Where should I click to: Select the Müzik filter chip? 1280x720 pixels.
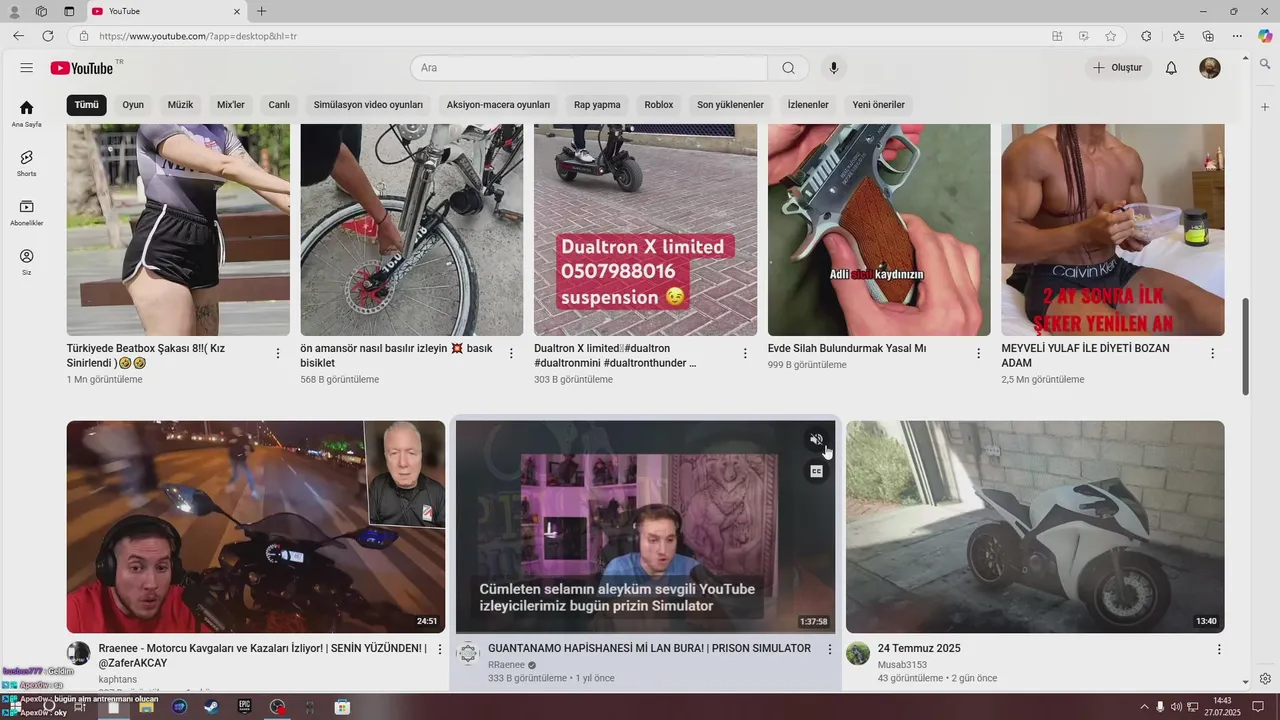click(180, 105)
